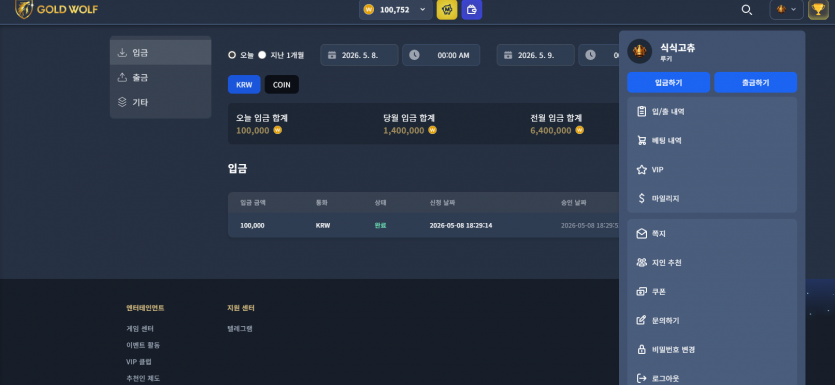
Task: Click the 로그아웃 logout item
Action: pyautogui.click(x=712, y=379)
